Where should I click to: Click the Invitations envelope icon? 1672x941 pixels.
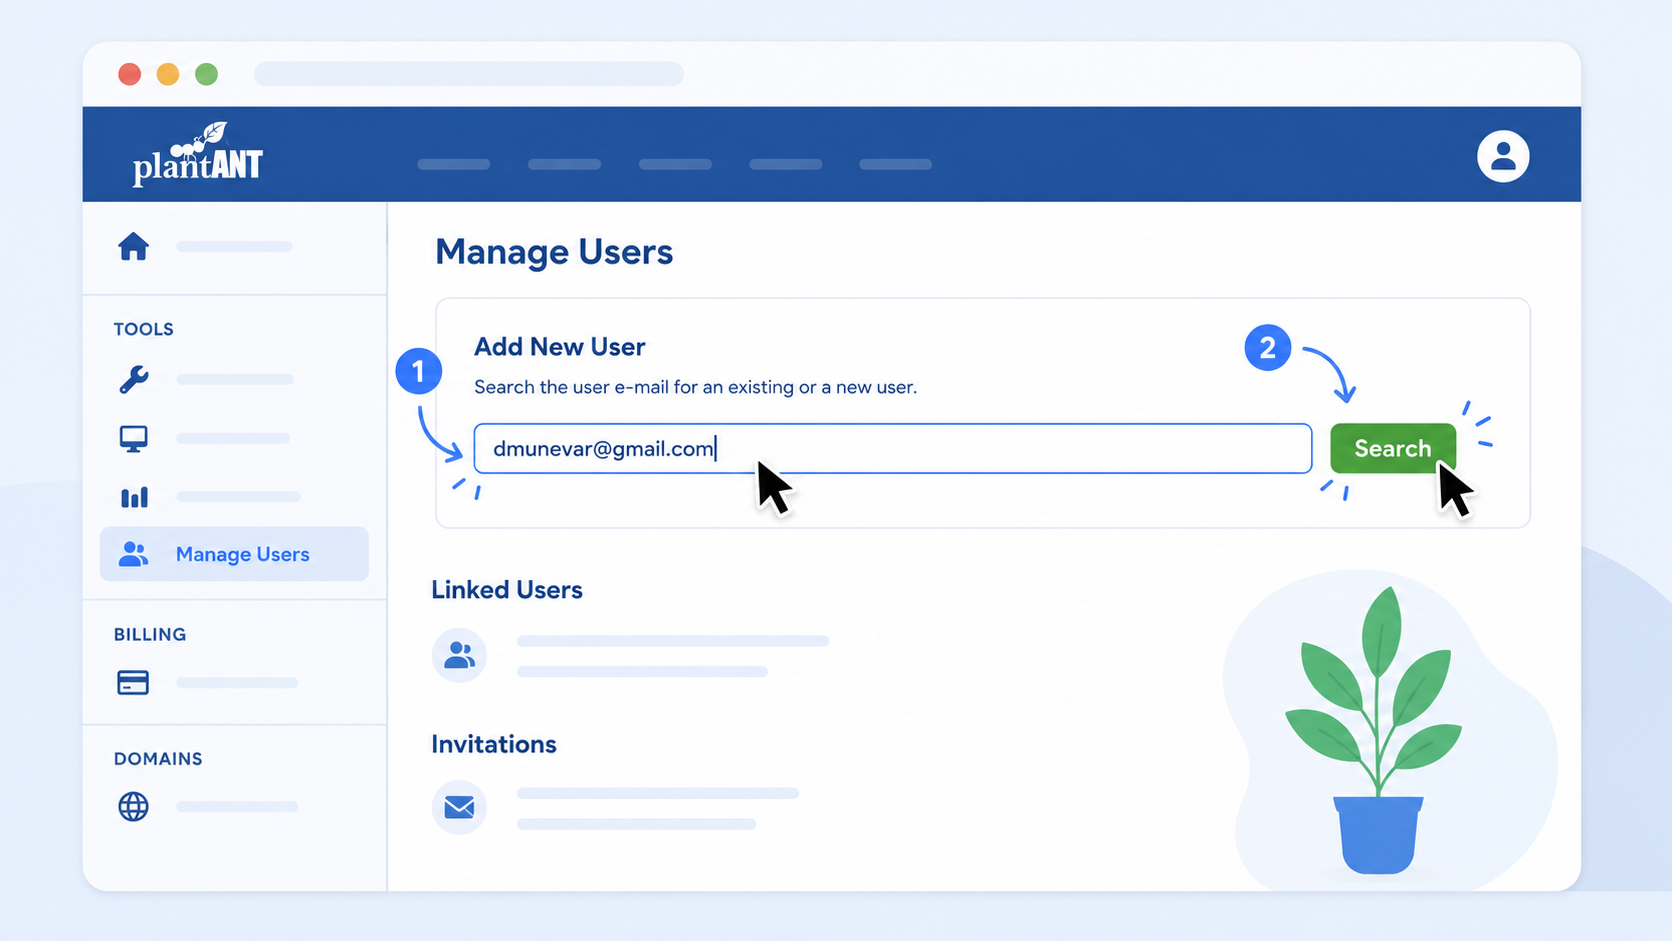click(x=459, y=807)
